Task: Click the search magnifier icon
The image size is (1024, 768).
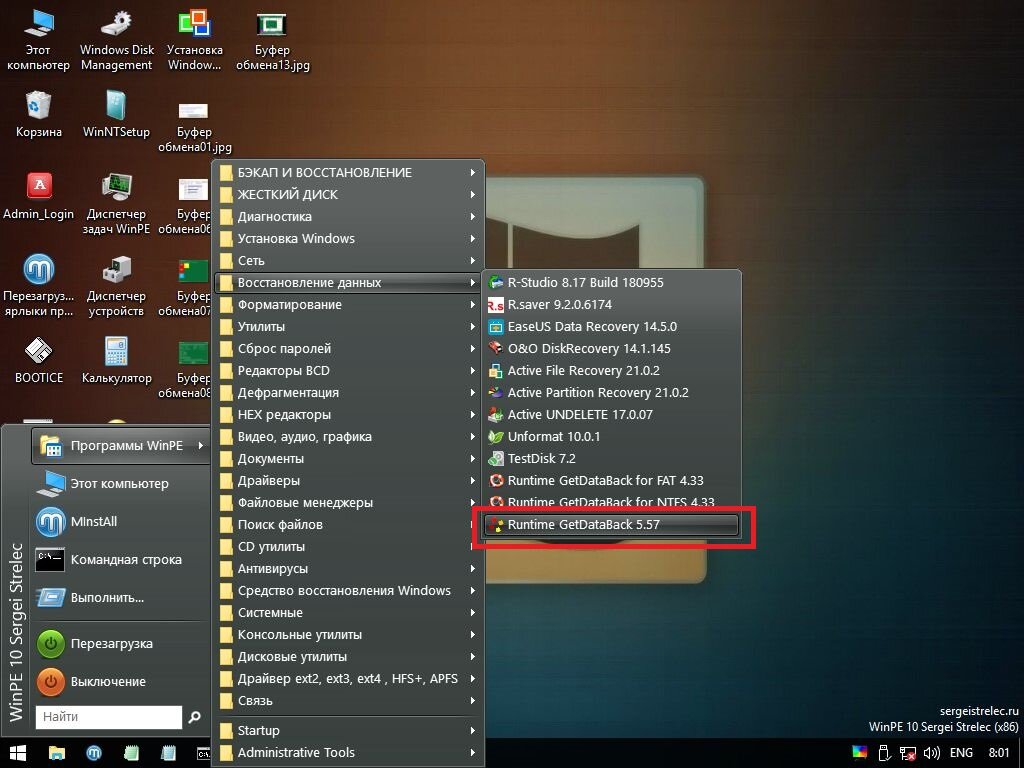Action: [x=195, y=717]
